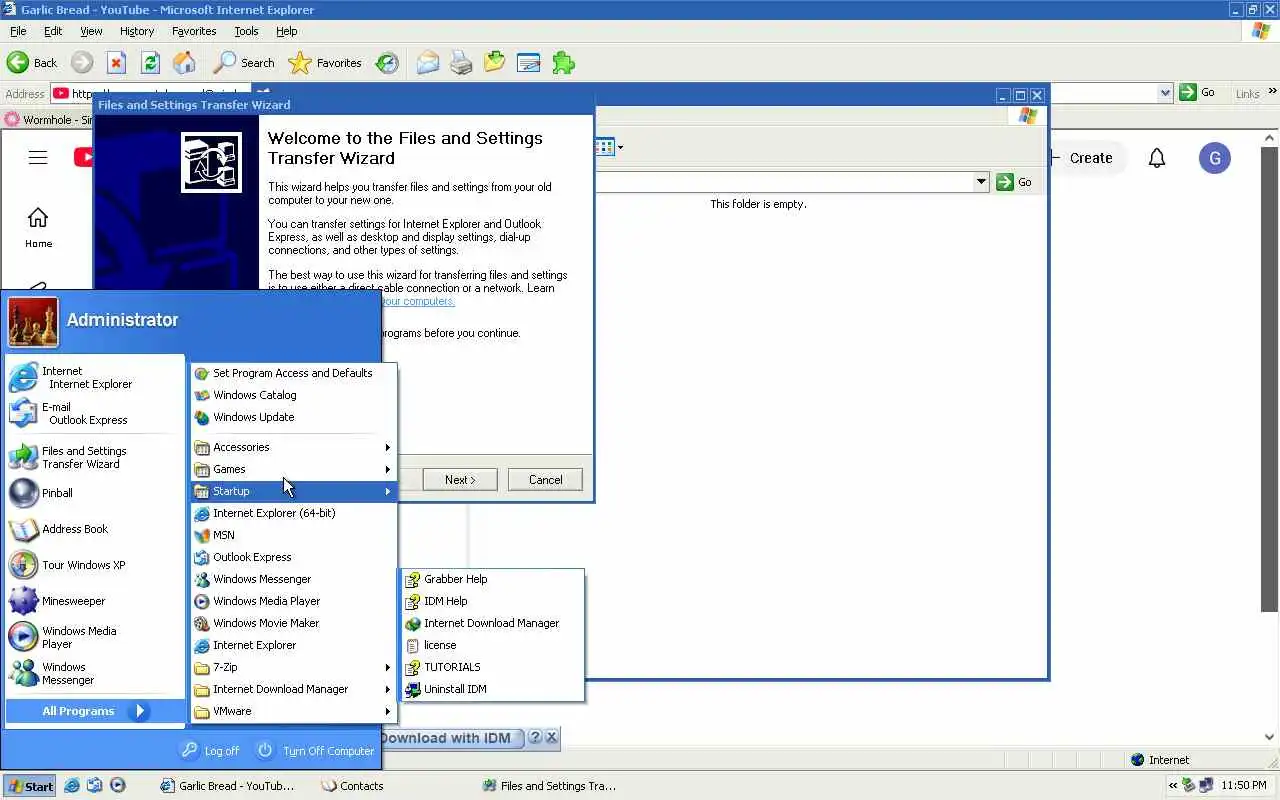
Task: Click the IE vertical scrollbar down arrow
Action: point(1270,739)
